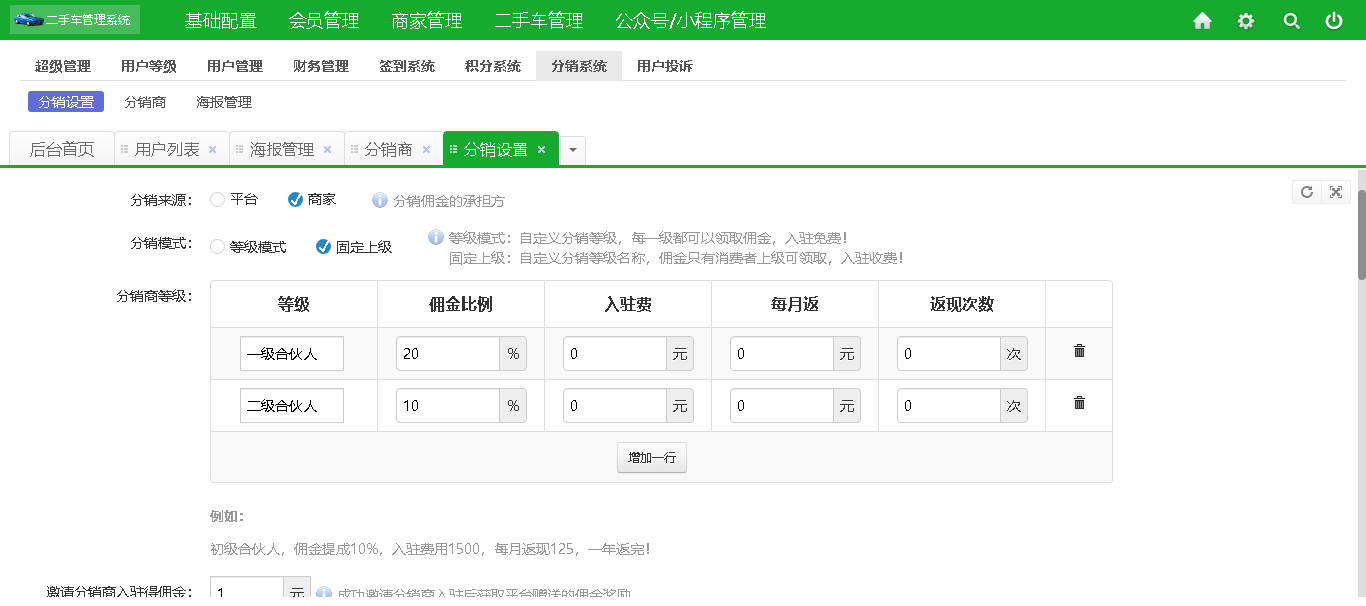1366x606 pixels.
Task: Open the tab list dropdown arrow
Action: (x=572, y=148)
